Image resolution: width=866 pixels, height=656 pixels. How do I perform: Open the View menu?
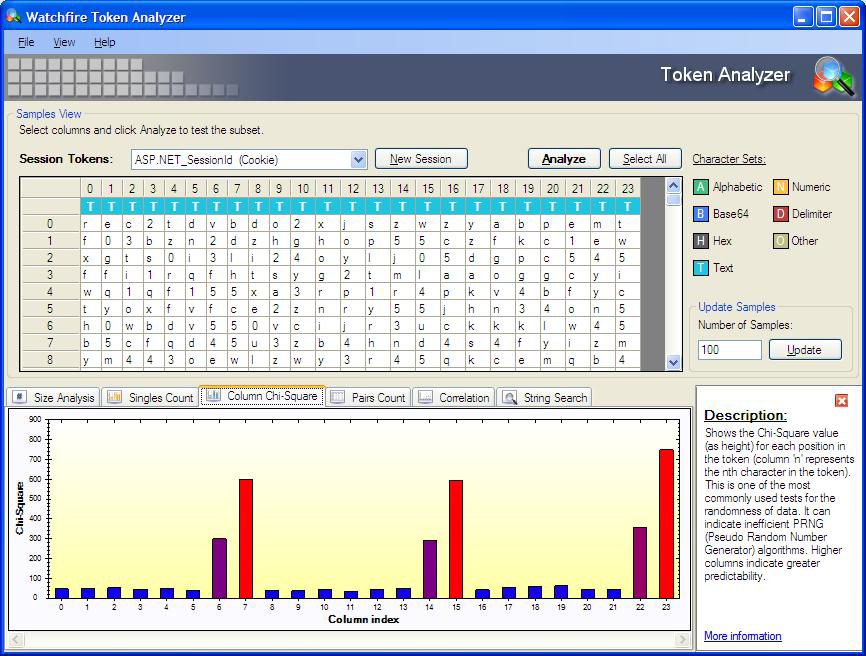point(64,42)
